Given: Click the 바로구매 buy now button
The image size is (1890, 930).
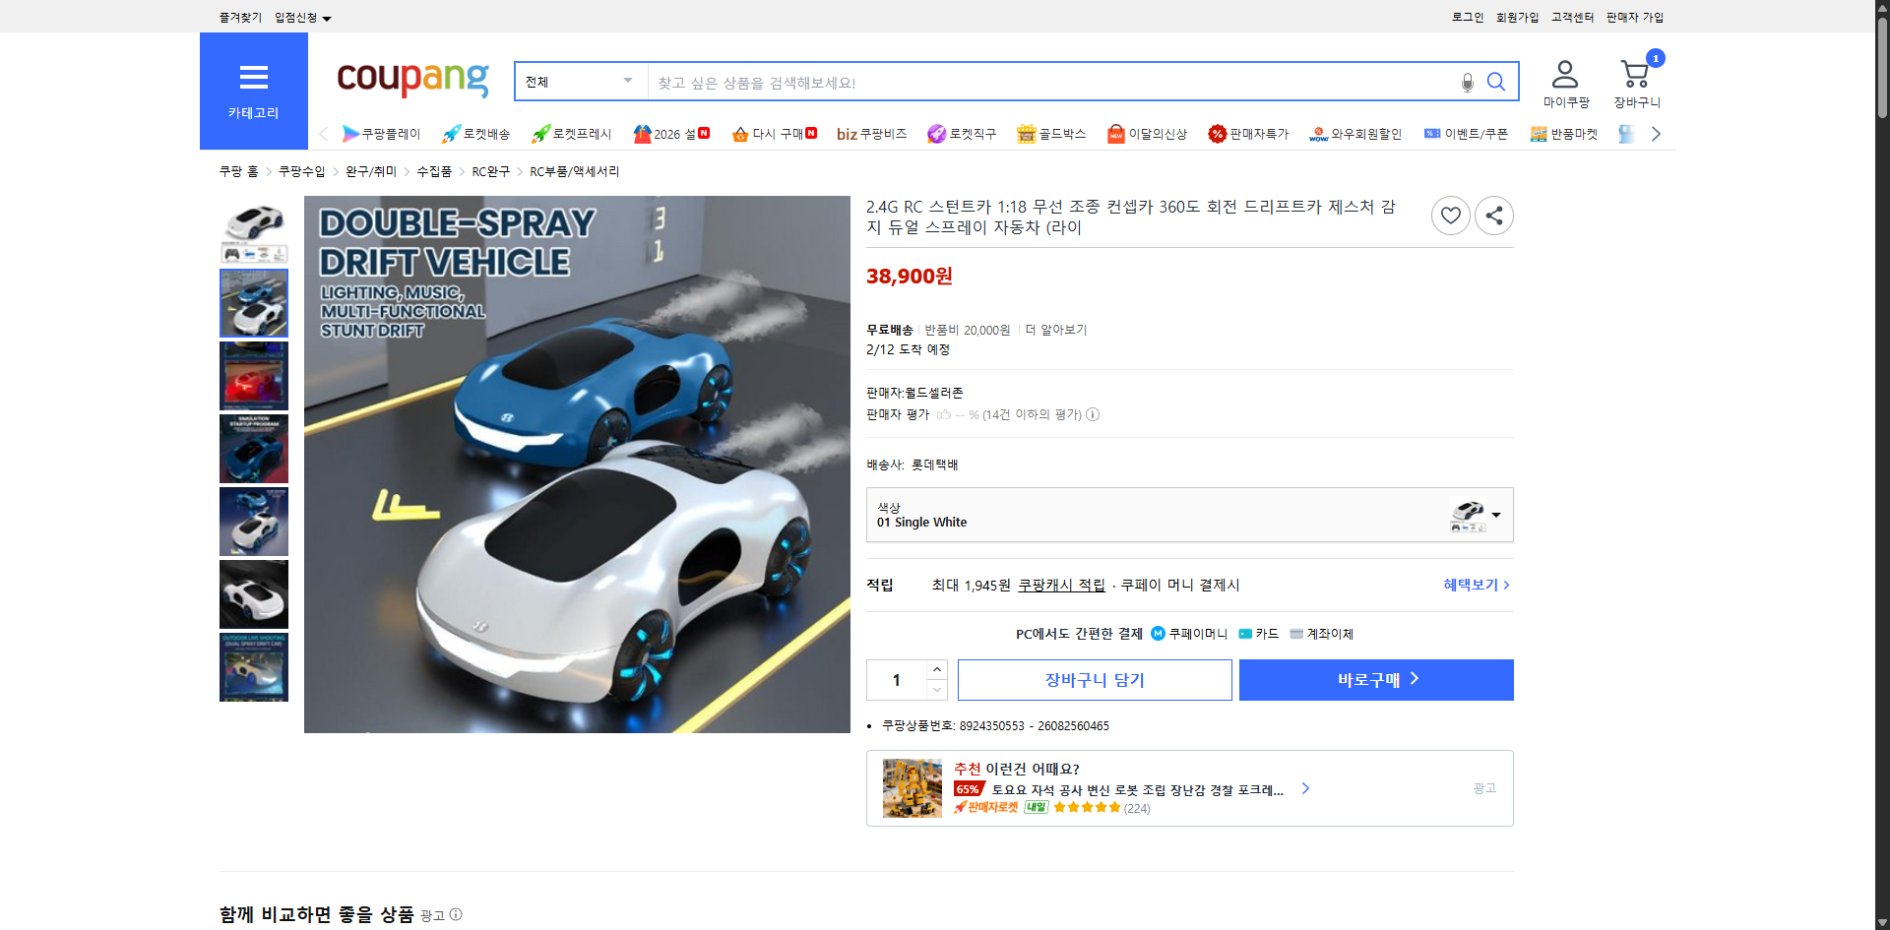Looking at the screenshot, I should 1376,679.
